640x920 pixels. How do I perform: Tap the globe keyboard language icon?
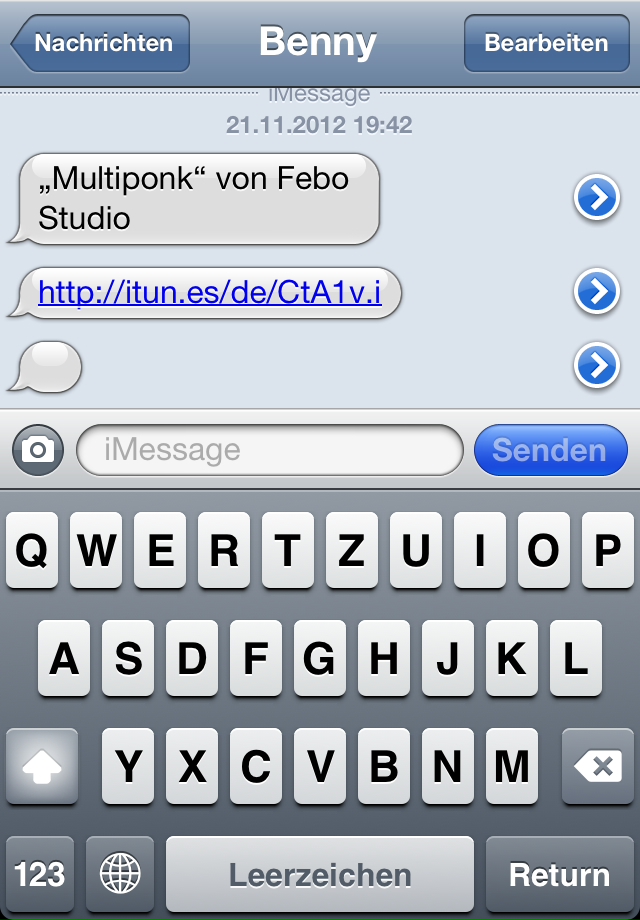120,873
